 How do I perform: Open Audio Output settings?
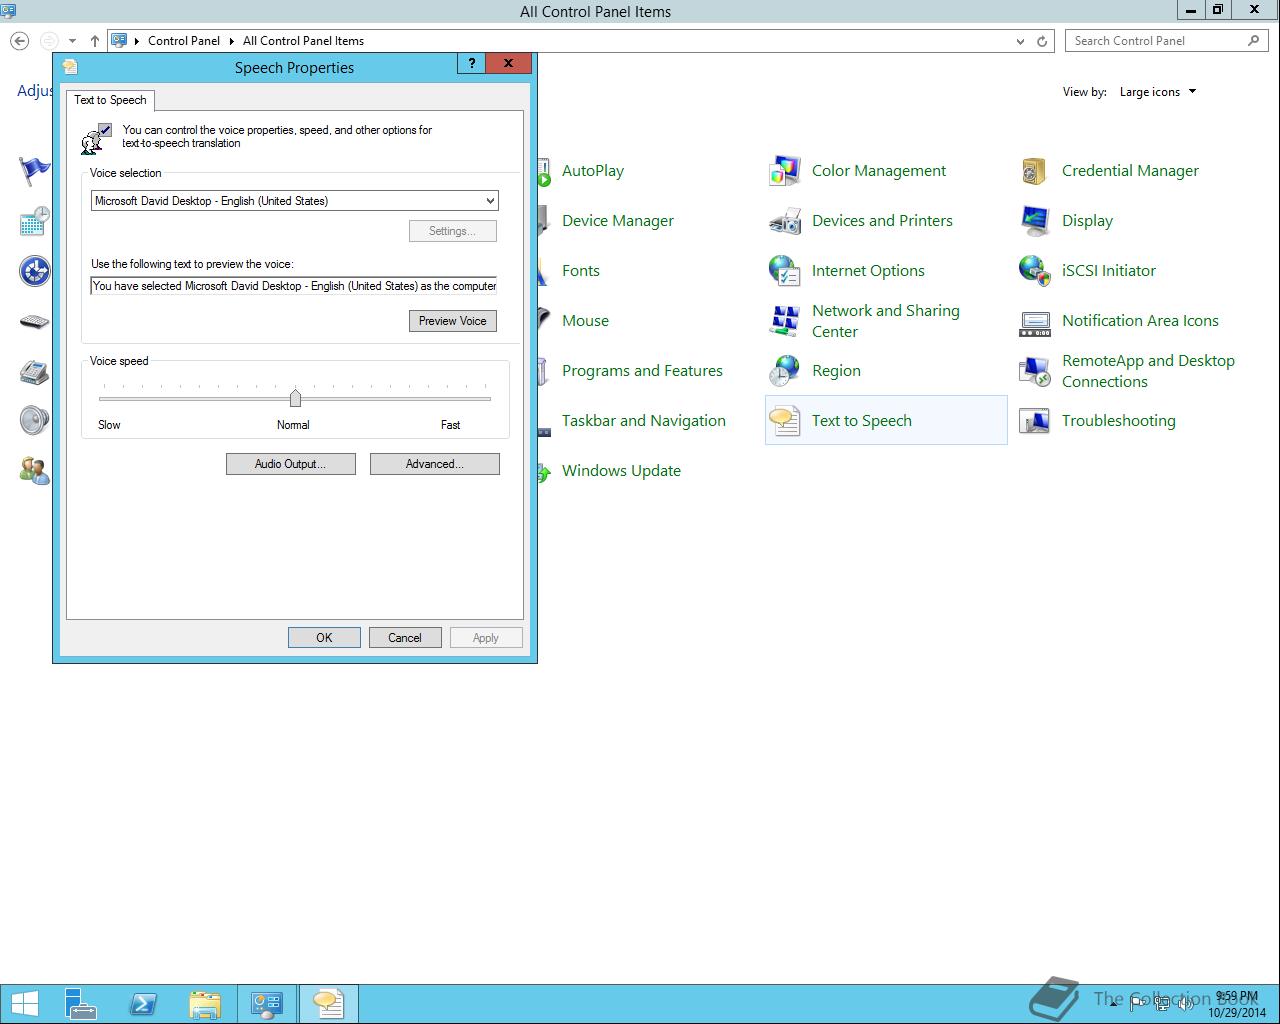tap(291, 464)
